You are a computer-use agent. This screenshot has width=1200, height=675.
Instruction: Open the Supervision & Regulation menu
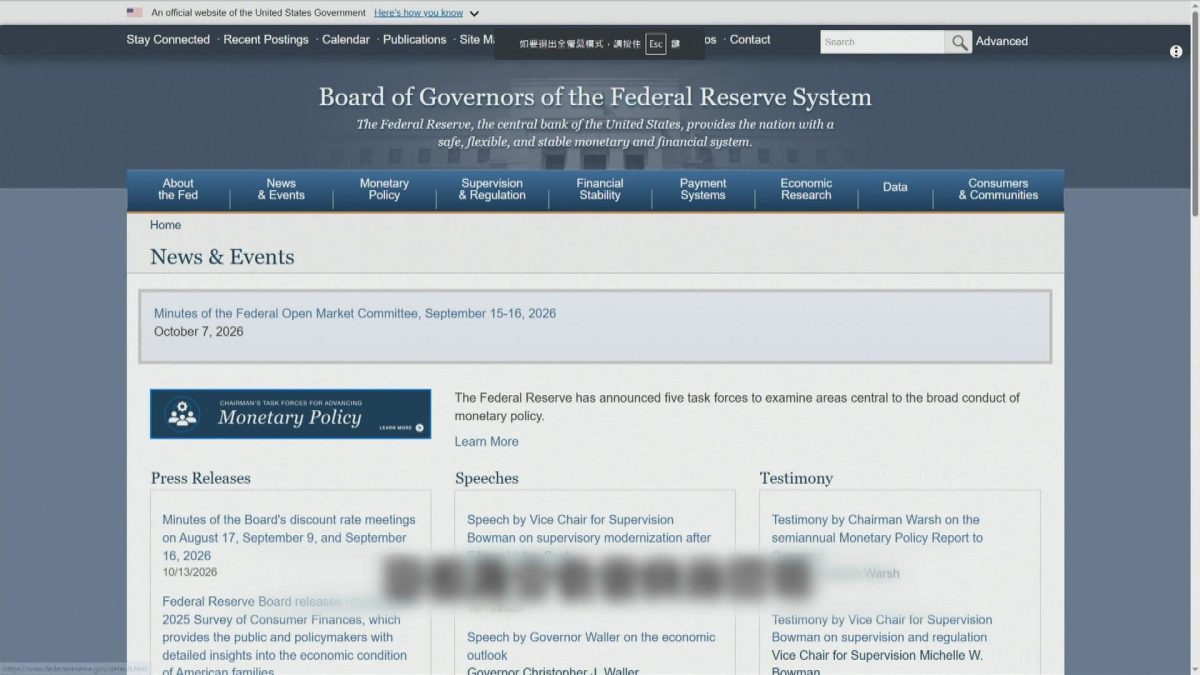(492, 189)
